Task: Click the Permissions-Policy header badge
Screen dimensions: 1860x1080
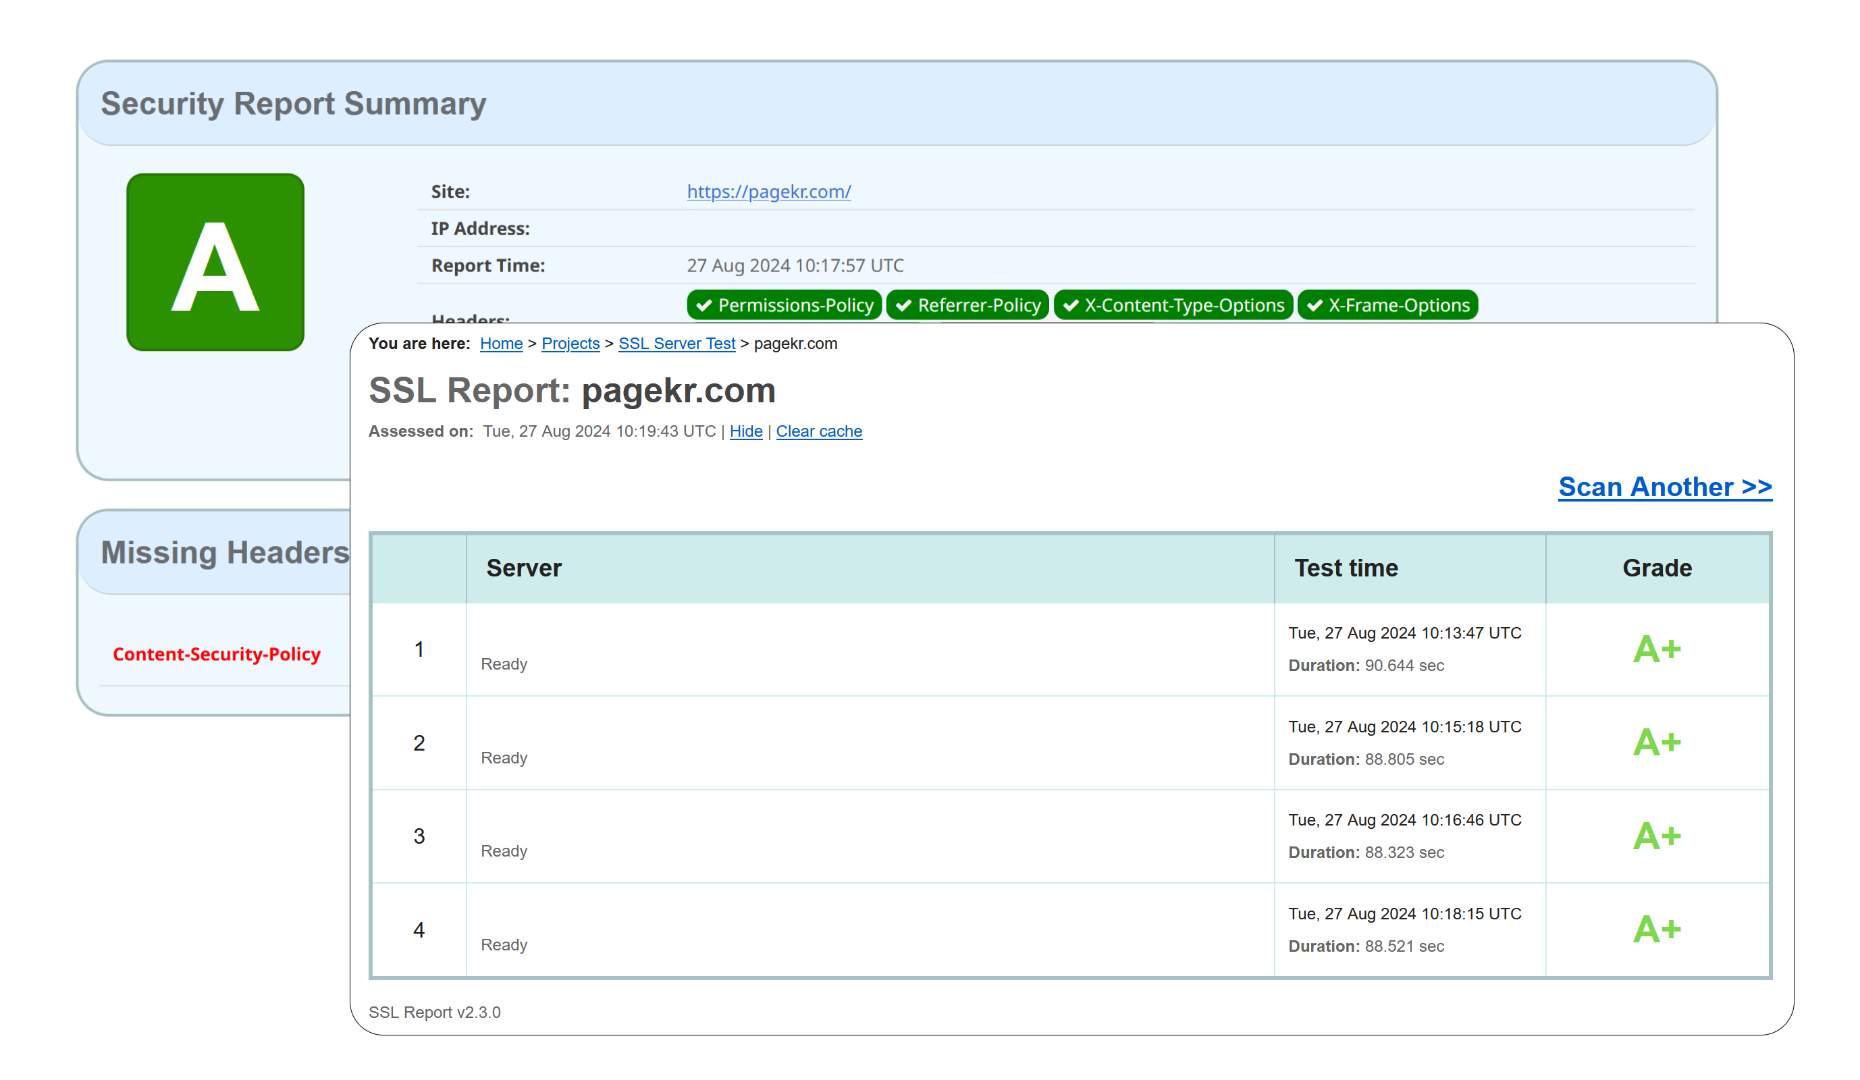Action: tap(784, 305)
